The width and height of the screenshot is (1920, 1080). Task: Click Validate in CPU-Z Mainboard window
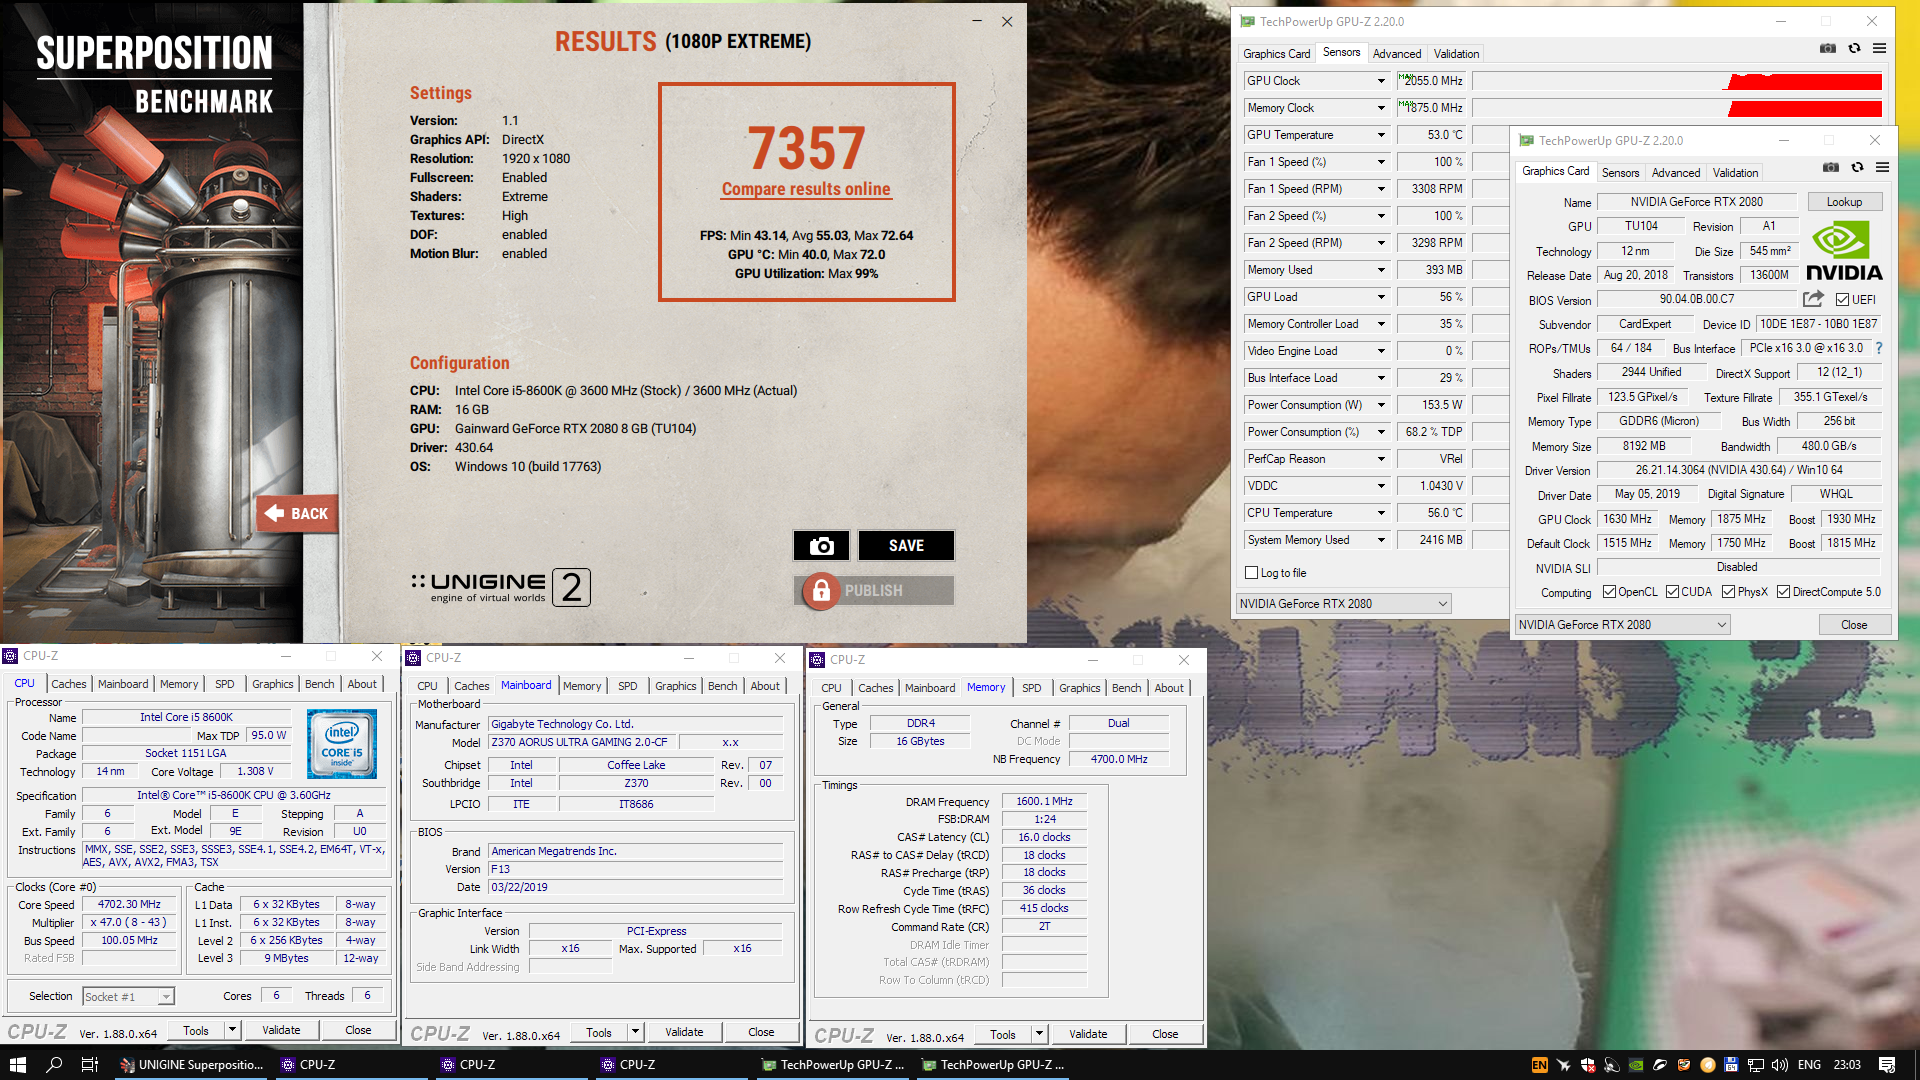point(684,1032)
